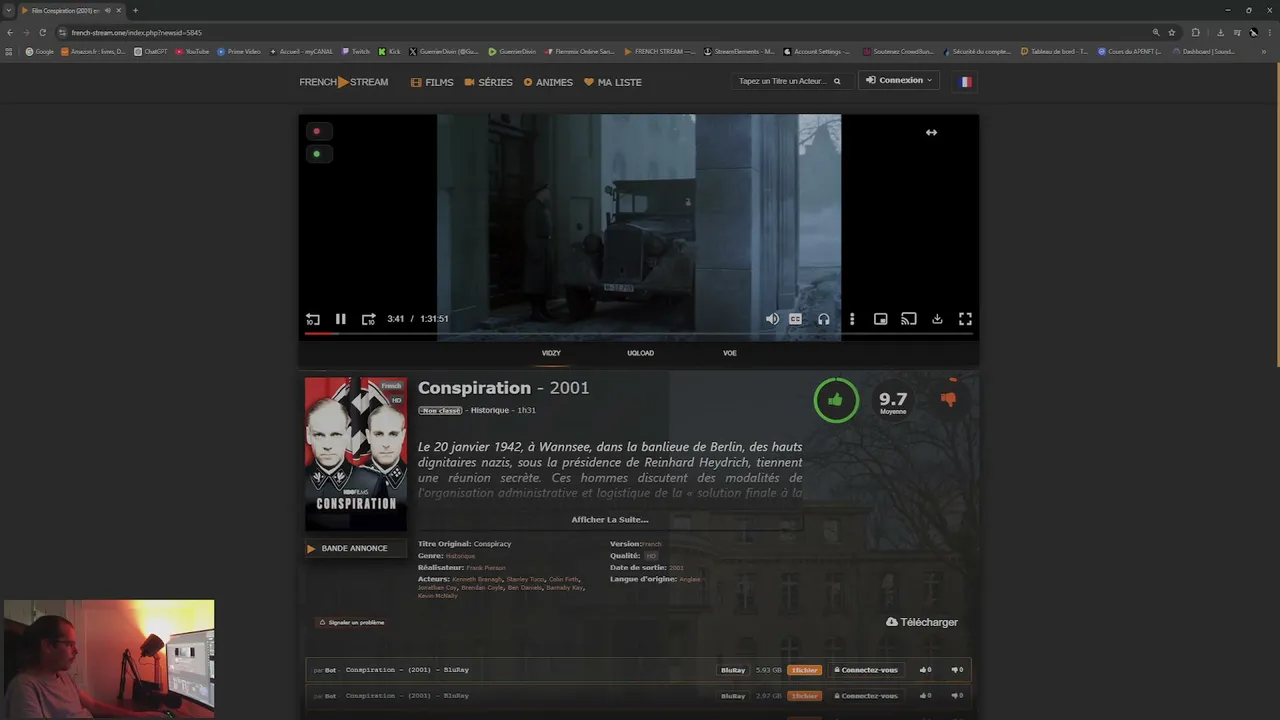Click 1fichier on the 5.93 GB row
This screenshot has height=720, width=1280.
(804, 670)
